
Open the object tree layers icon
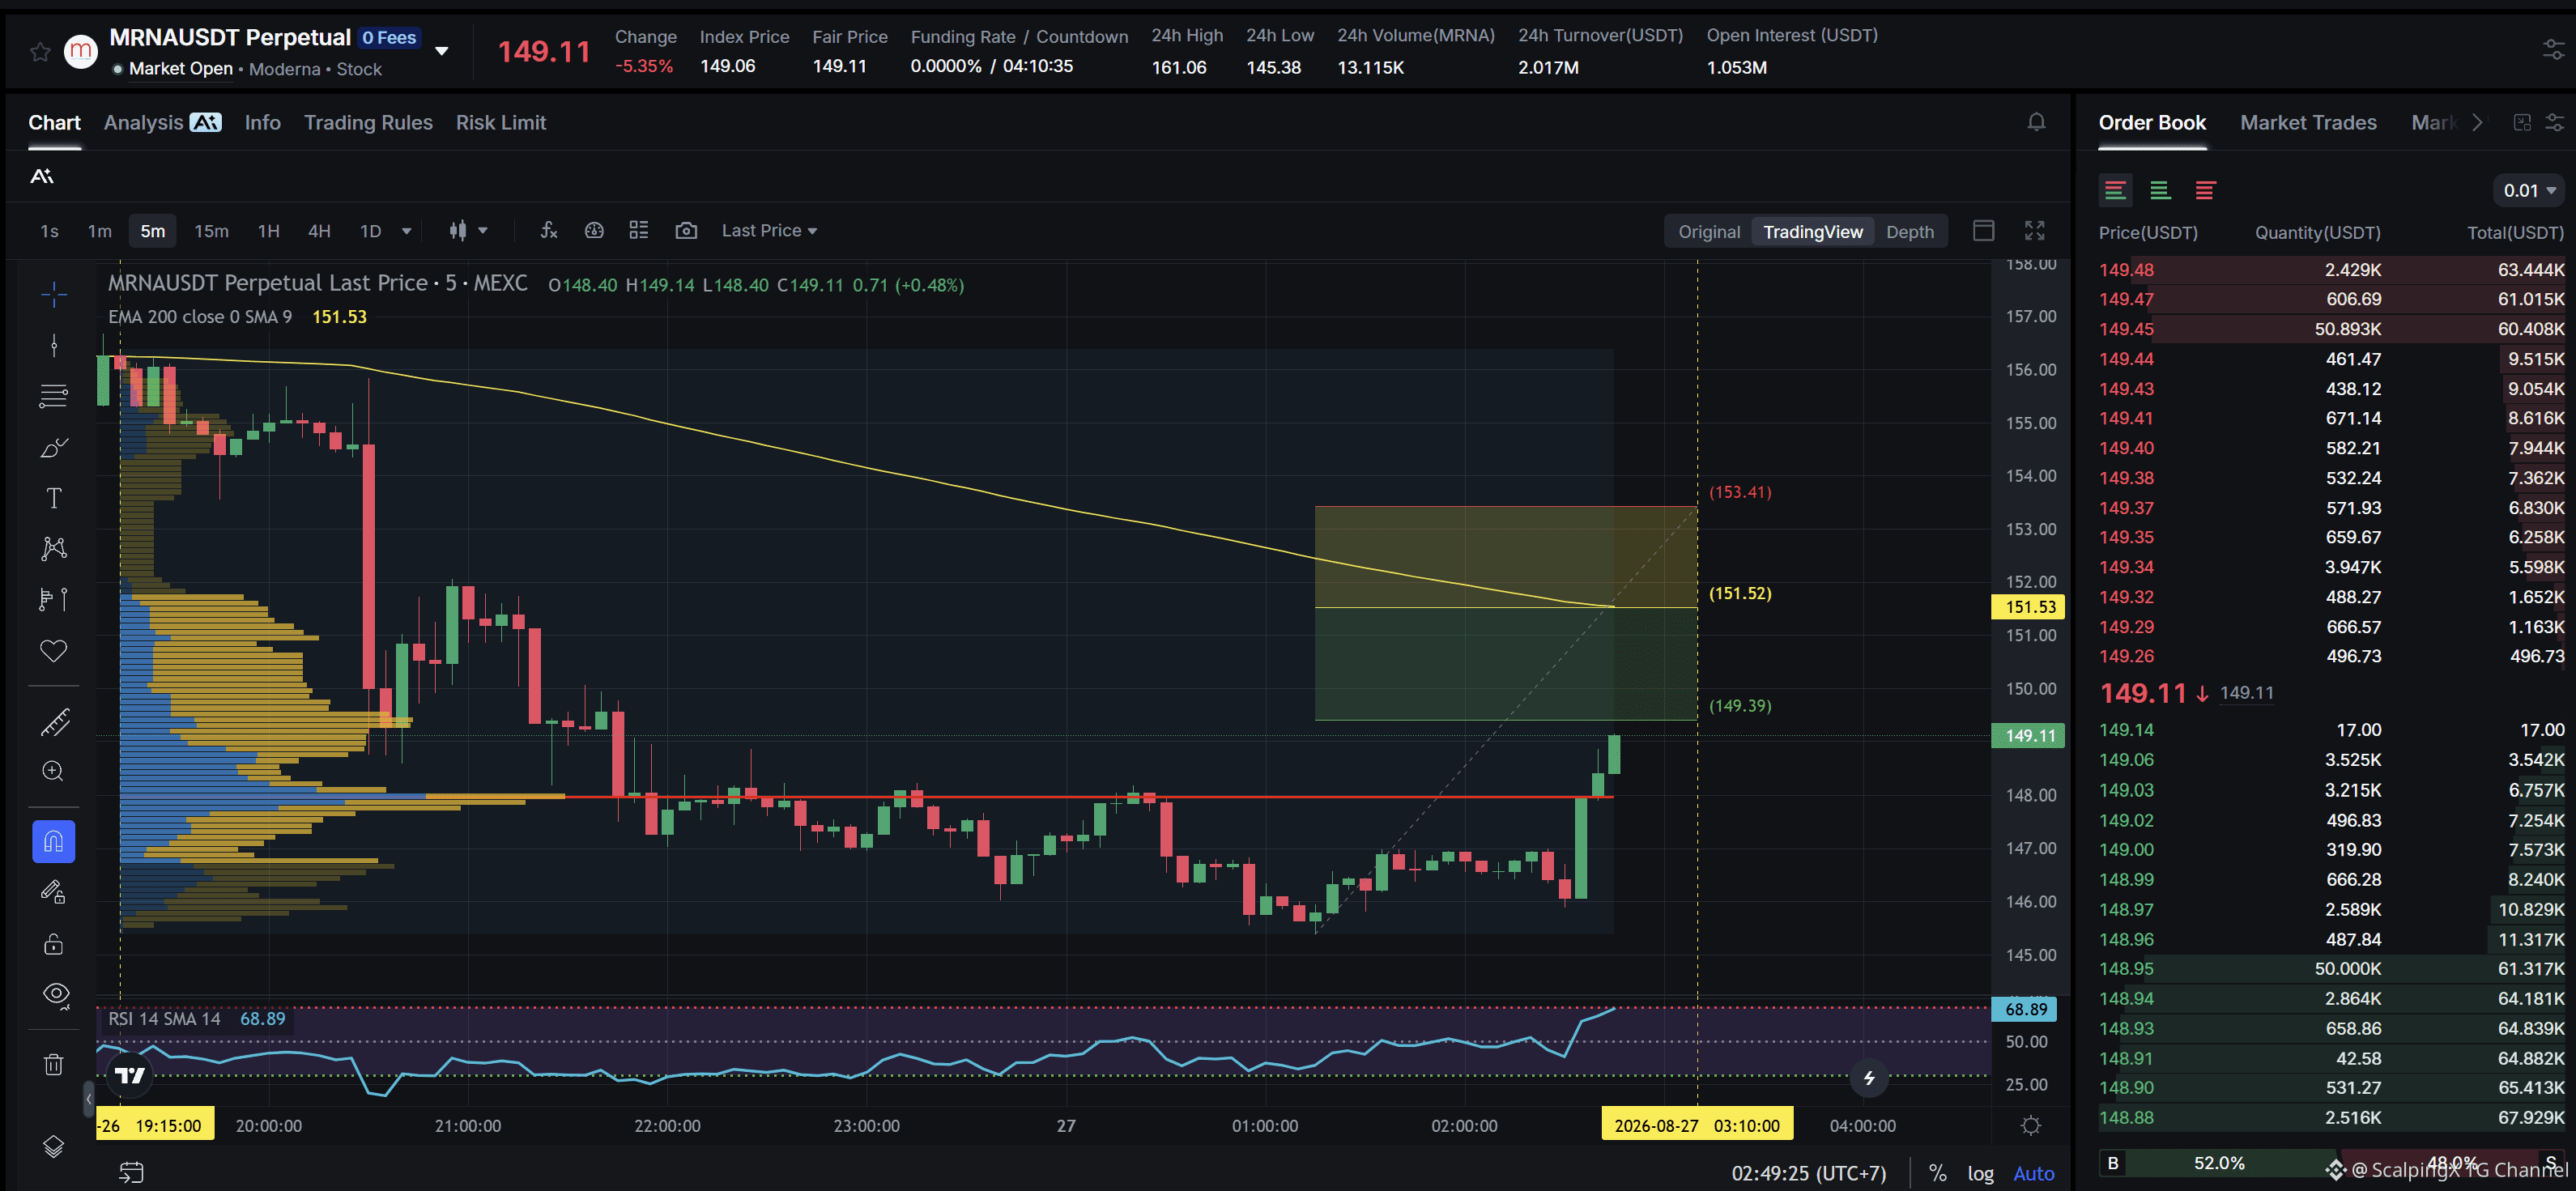pyautogui.click(x=54, y=1146)
